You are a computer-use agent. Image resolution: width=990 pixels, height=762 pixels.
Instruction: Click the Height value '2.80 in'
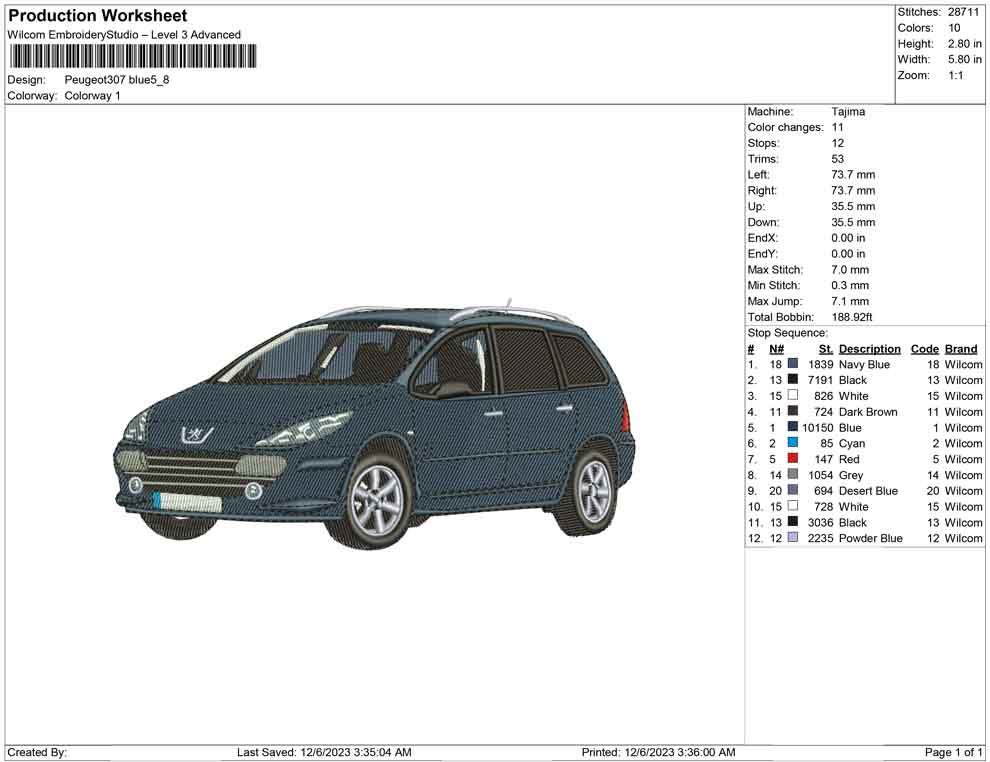pyautogui.click(x=964, y=44)
